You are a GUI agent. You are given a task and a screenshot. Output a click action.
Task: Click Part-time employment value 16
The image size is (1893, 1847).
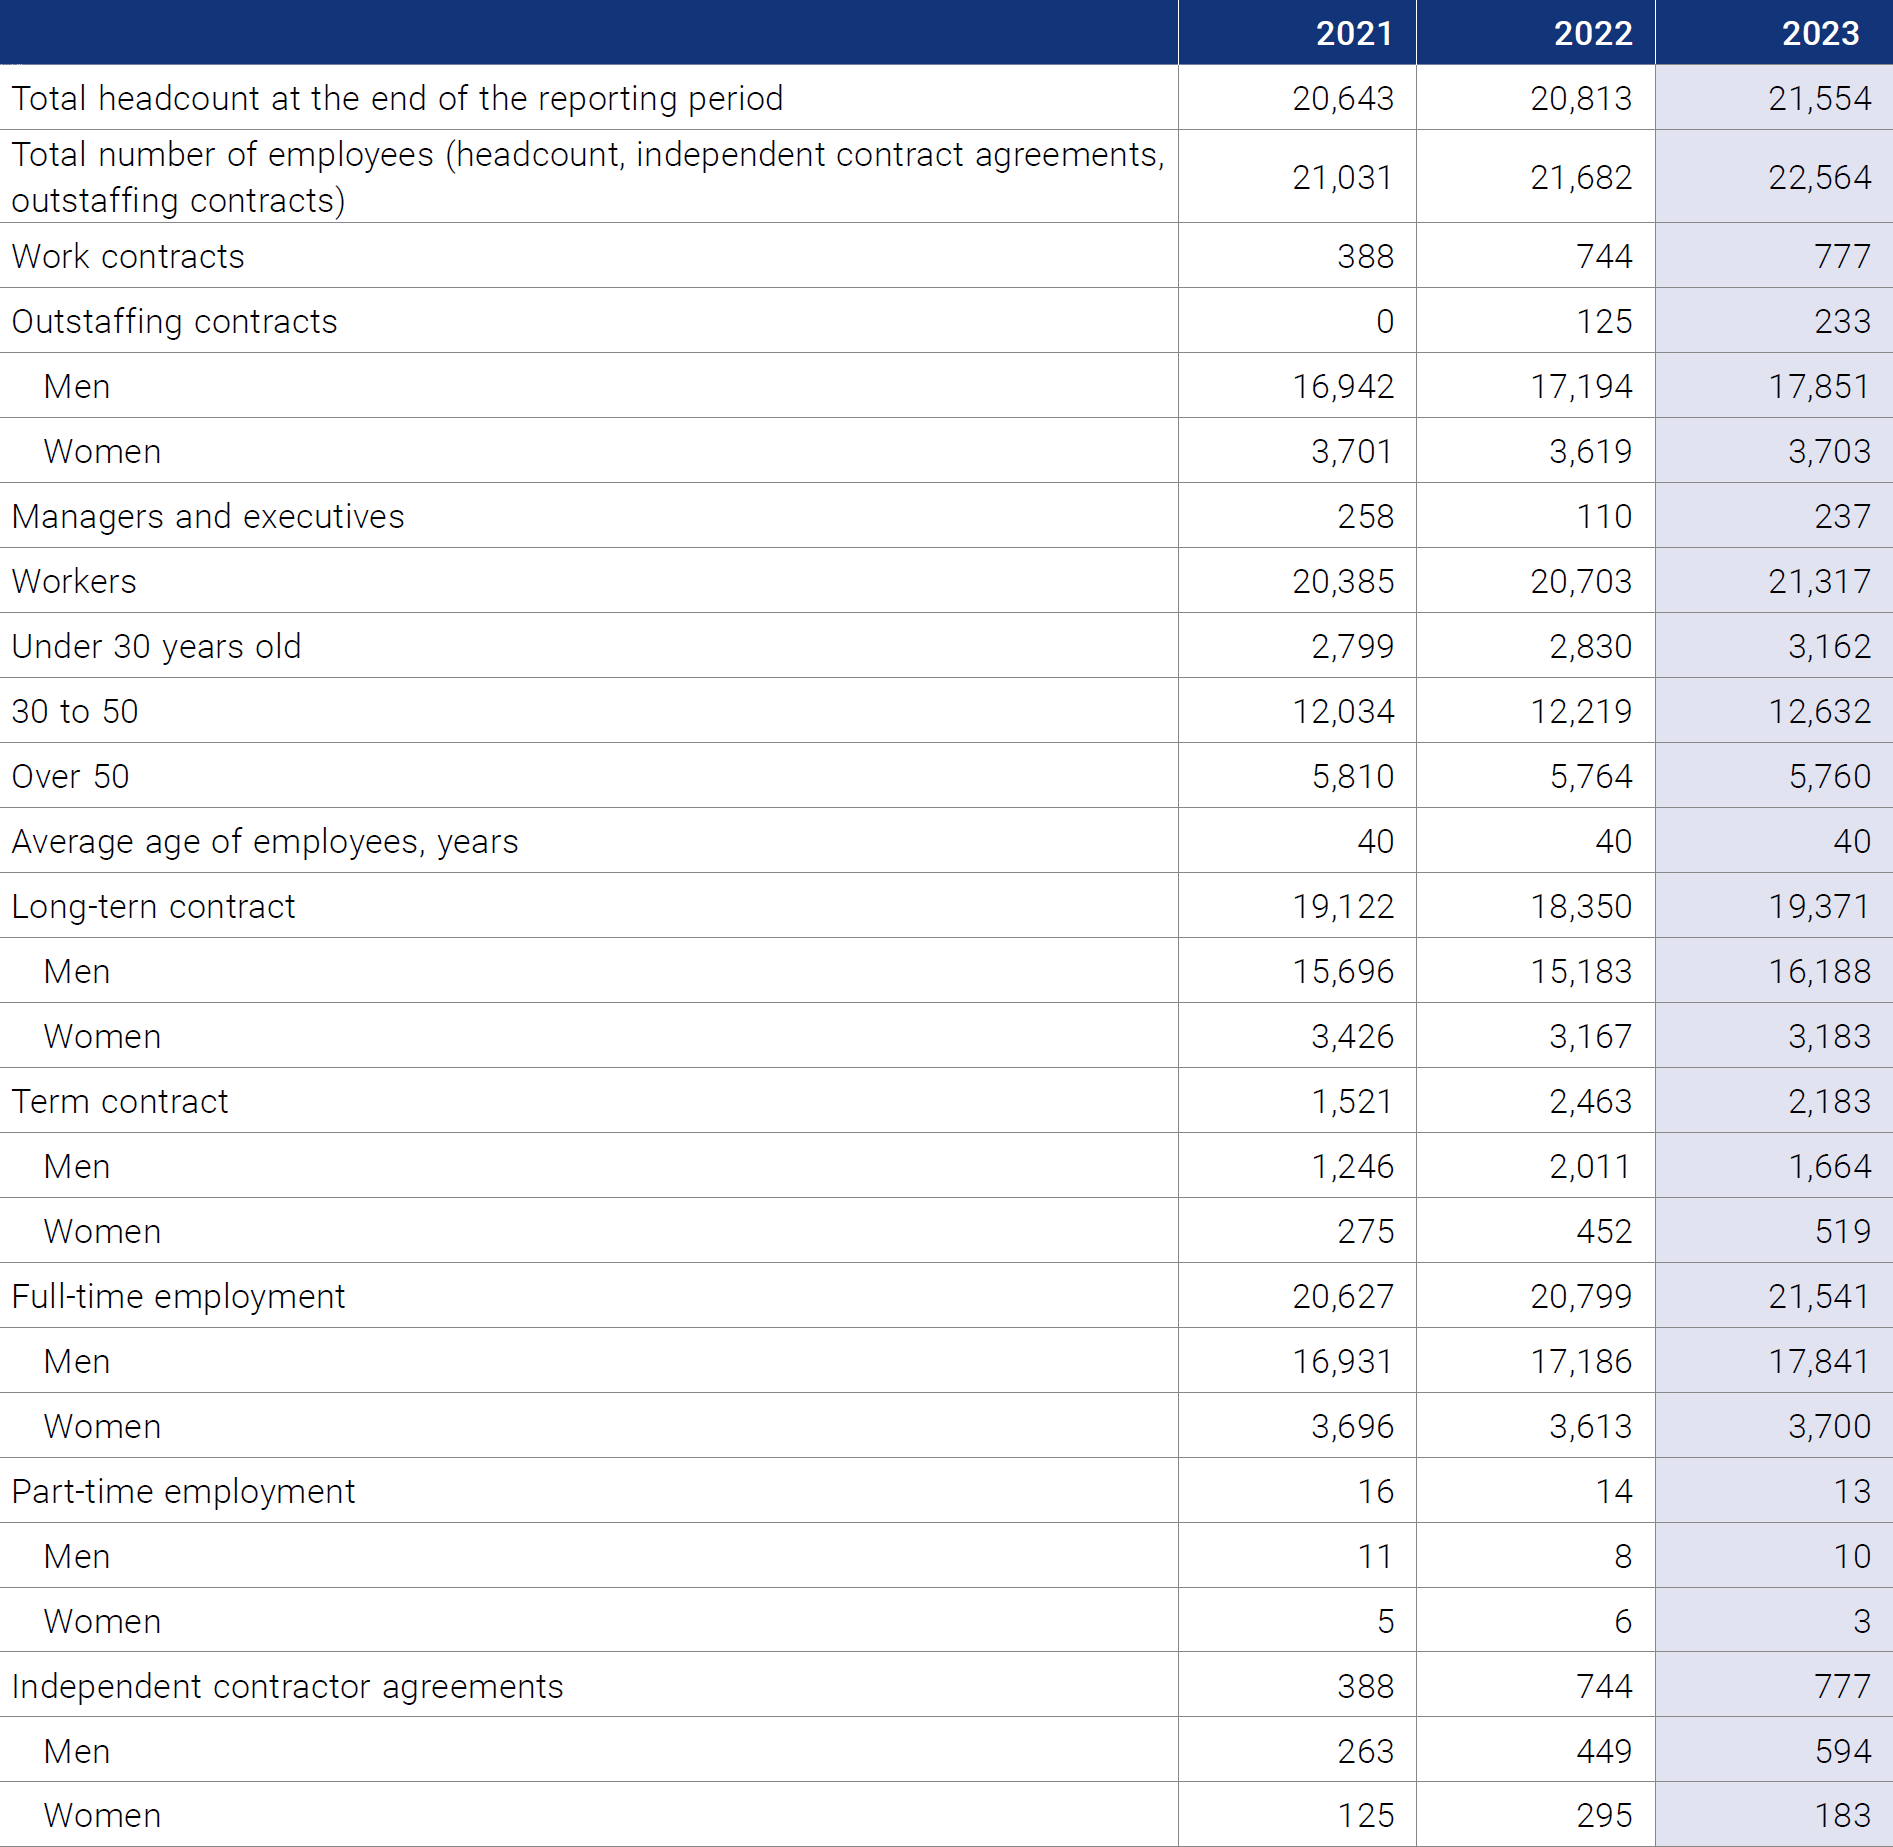click(1376, 1491)
